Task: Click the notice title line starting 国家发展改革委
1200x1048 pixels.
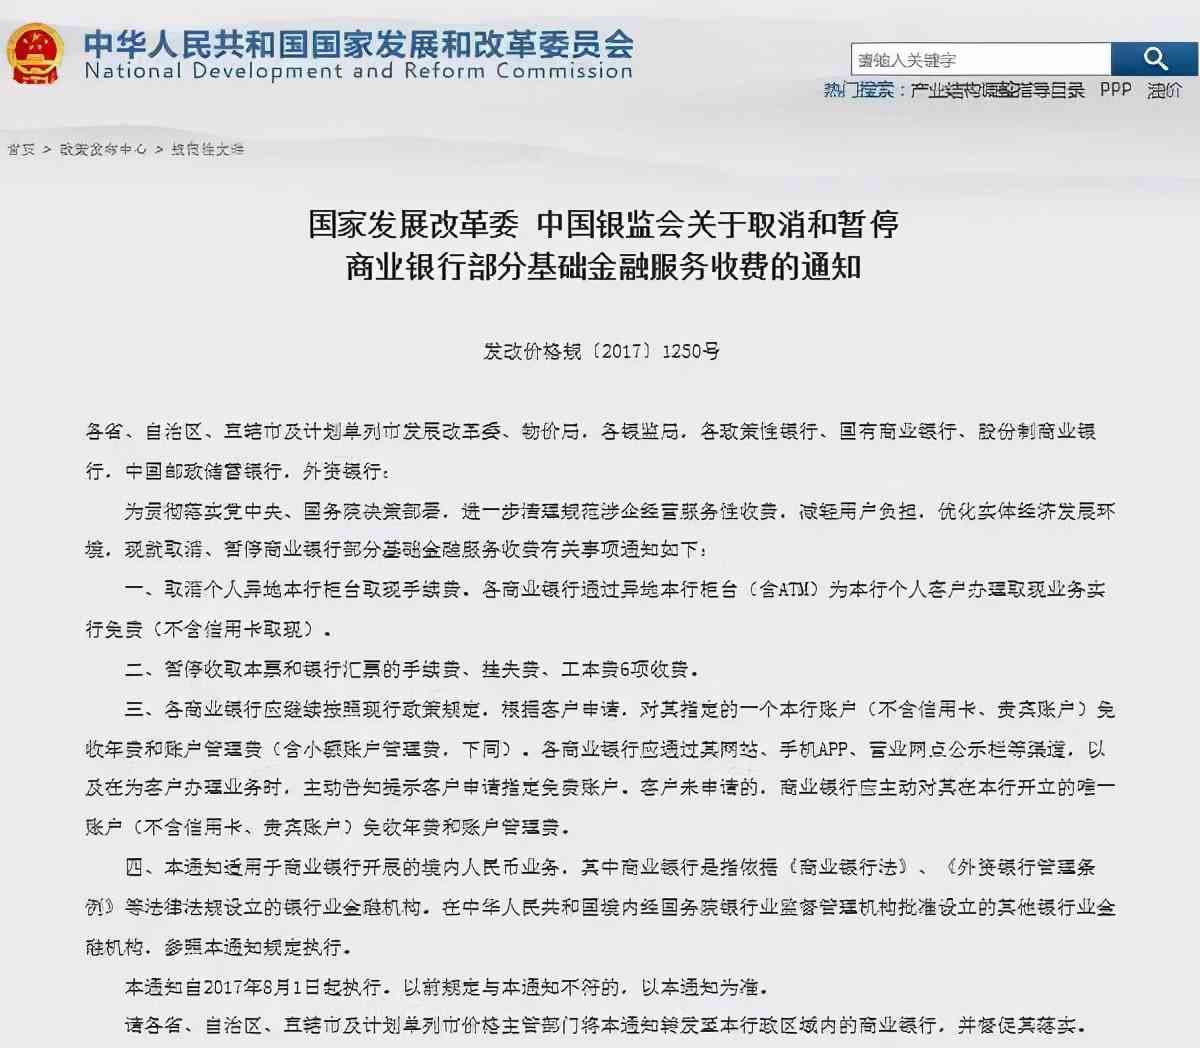Action: (603, 224)
